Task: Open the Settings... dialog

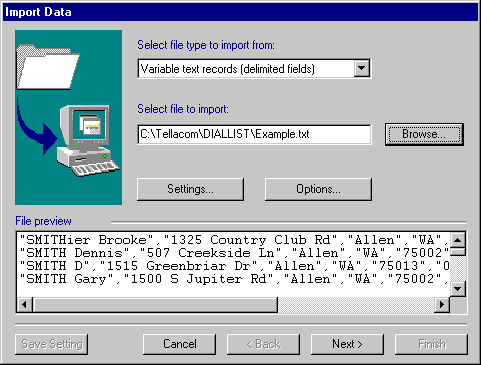Action: [190, 189]
